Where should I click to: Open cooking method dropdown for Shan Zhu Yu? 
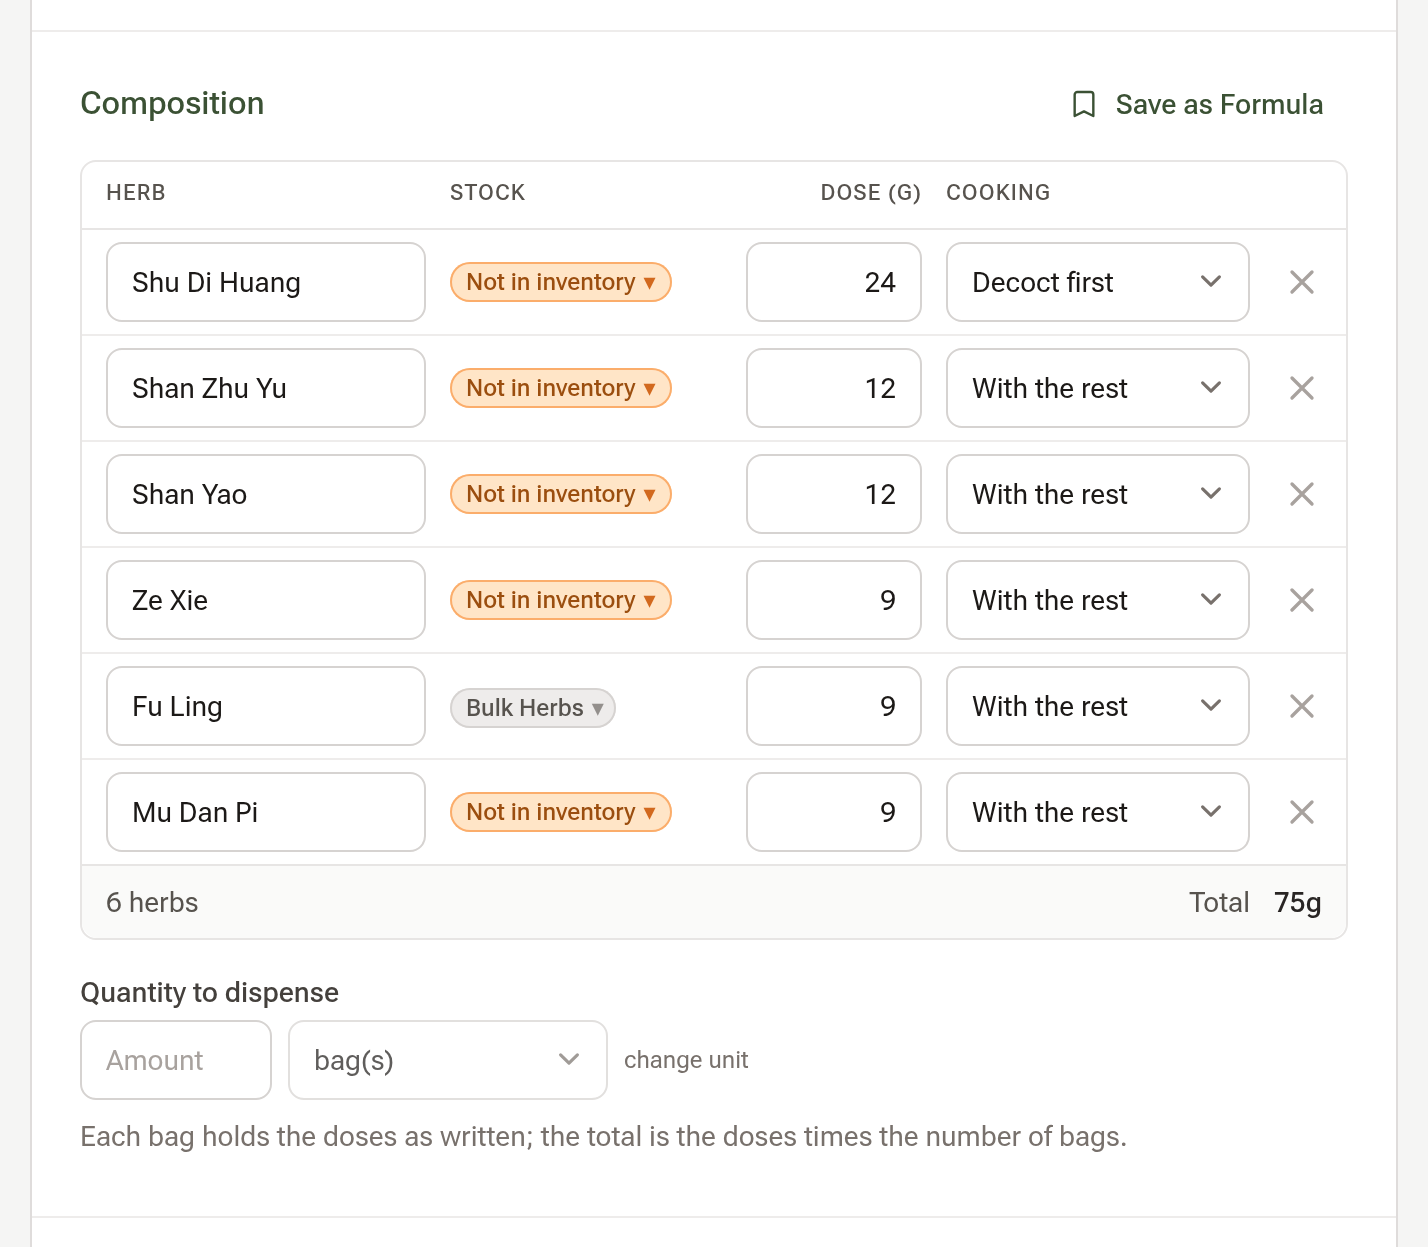1098,388
